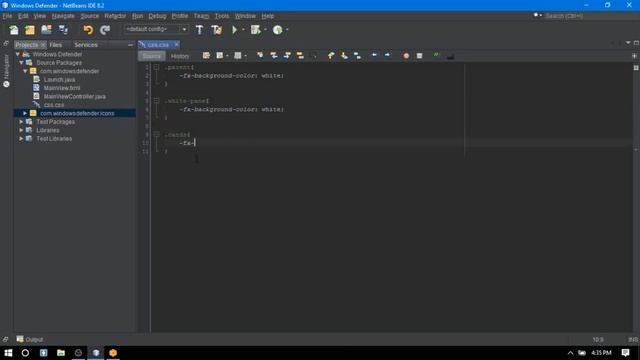Screen dimensions: 640x360
Task: Click the Find Selection icon in editor toolbar
Action: 260,56
